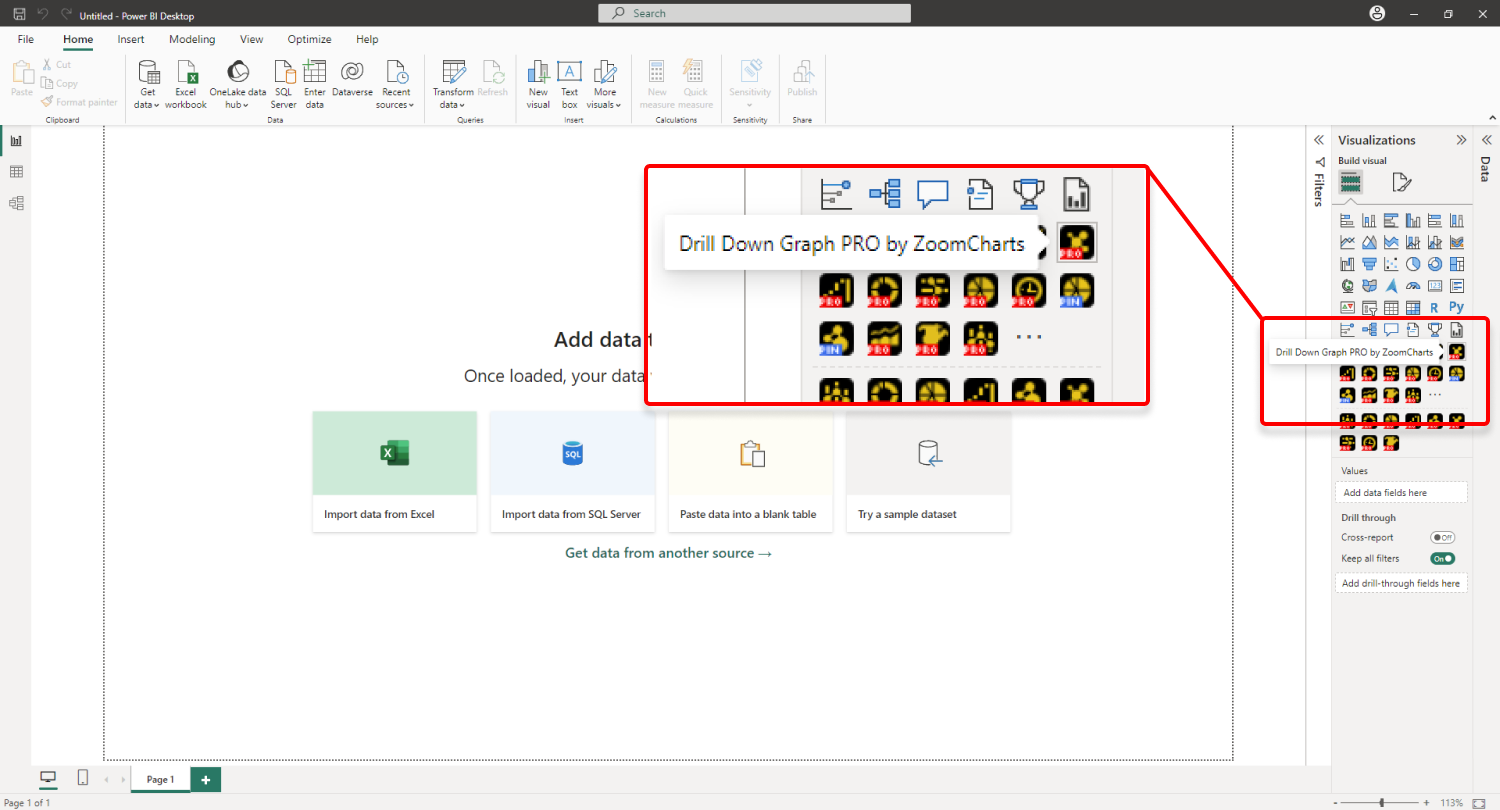Open Get more visuals ellipsis
Viewport: 1500px width, 810px height.
tap(1435, 396)
